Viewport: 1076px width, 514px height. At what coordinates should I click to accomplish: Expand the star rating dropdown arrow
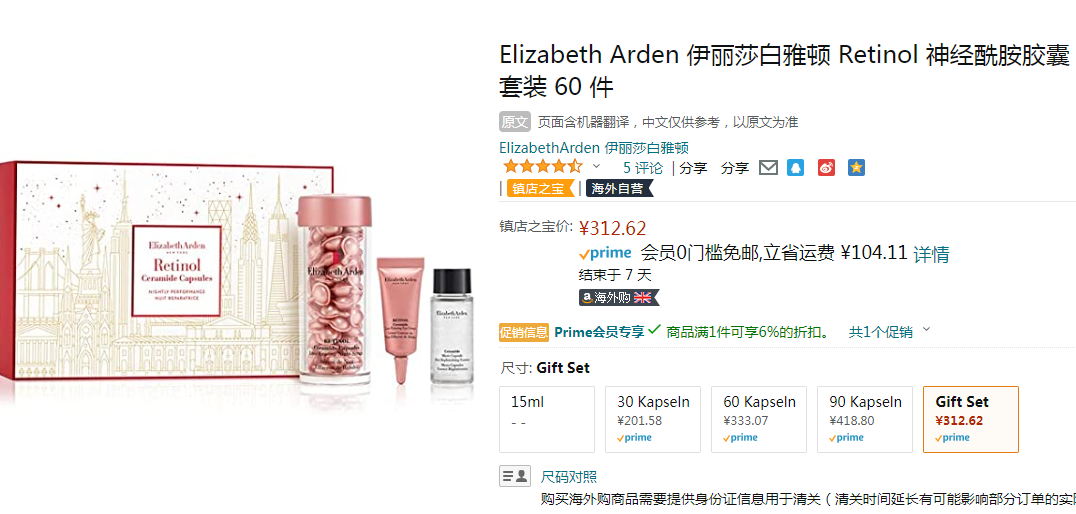tap(596, 167)
